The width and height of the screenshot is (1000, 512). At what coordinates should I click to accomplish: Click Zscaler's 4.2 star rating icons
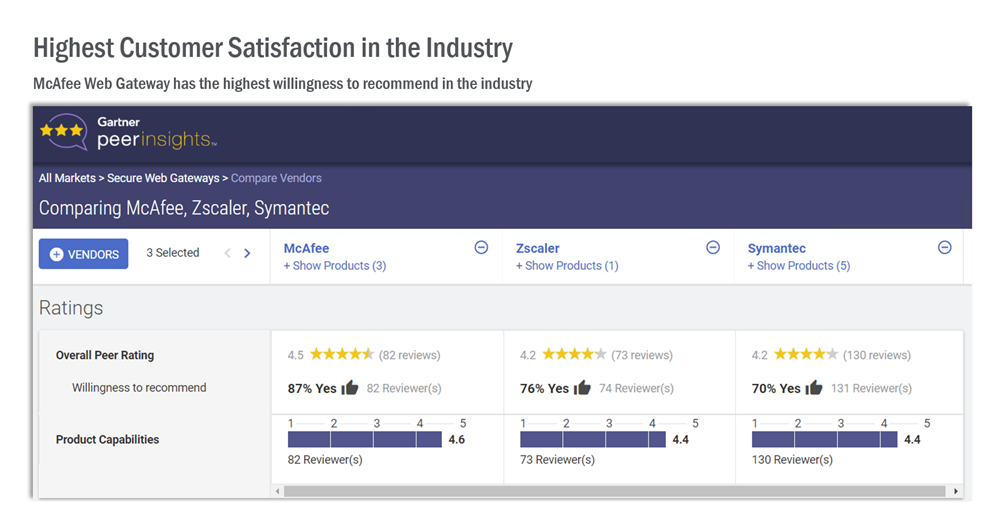574,355
